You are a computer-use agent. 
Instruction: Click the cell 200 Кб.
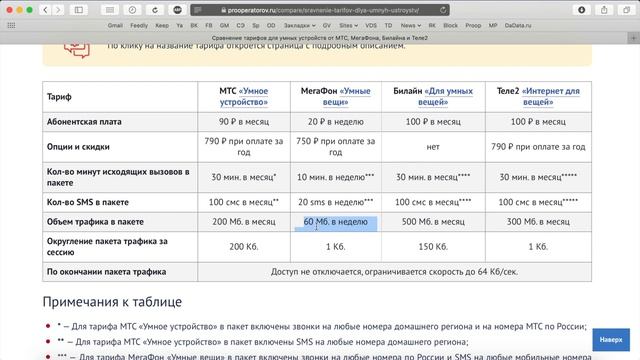tap(244, 247)
